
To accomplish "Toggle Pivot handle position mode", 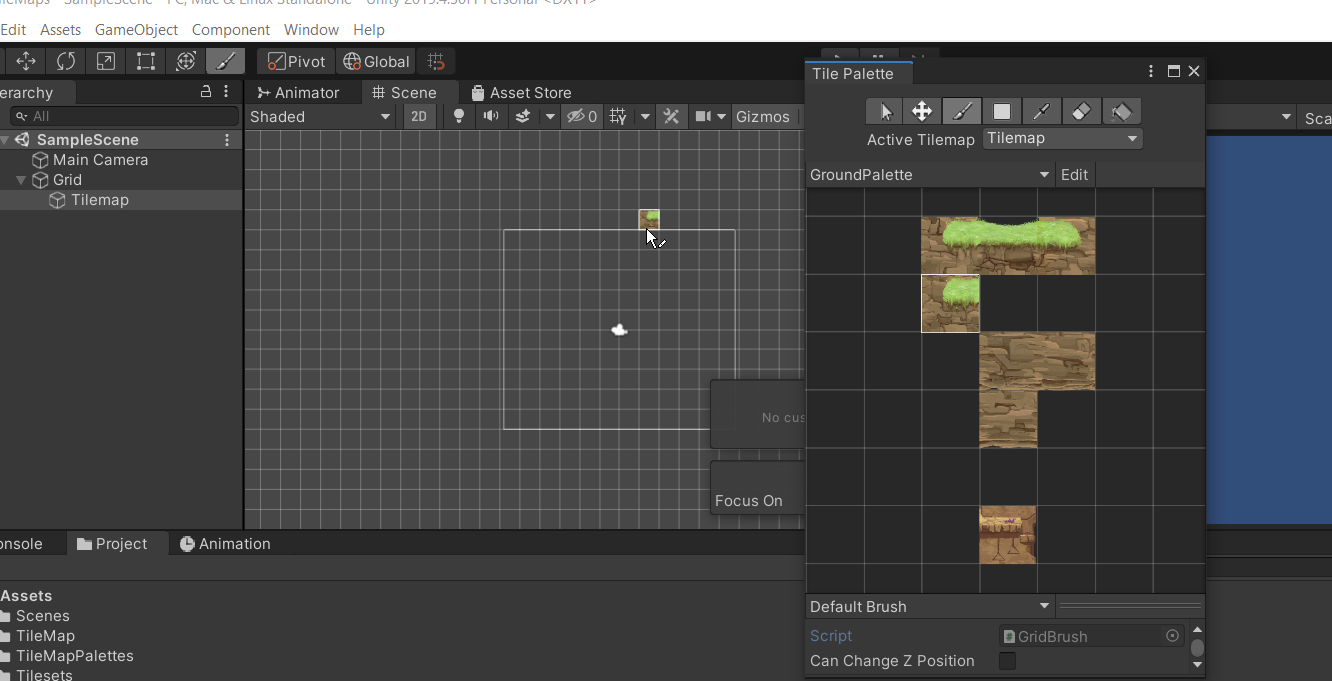I will [296, 61].
